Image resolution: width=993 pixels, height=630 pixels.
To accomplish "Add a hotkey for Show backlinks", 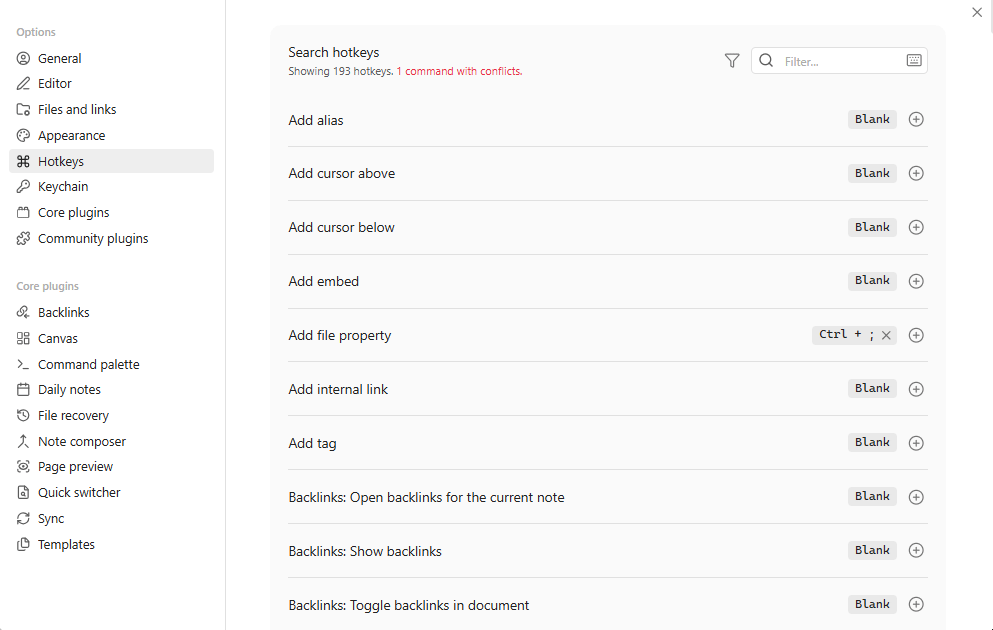I will (916, 551).
